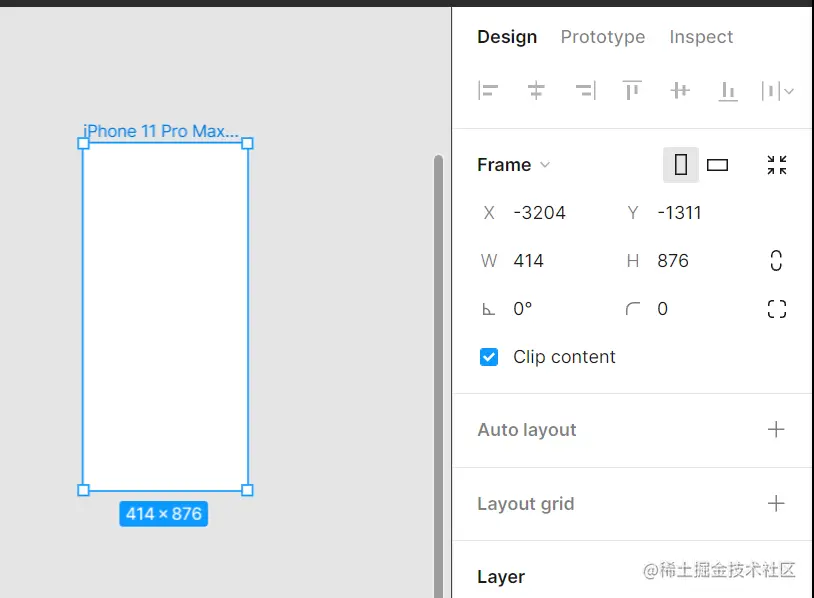Add Auto layout with plus button
Viewport: 814px width, 598px height.
click(776, 429)
